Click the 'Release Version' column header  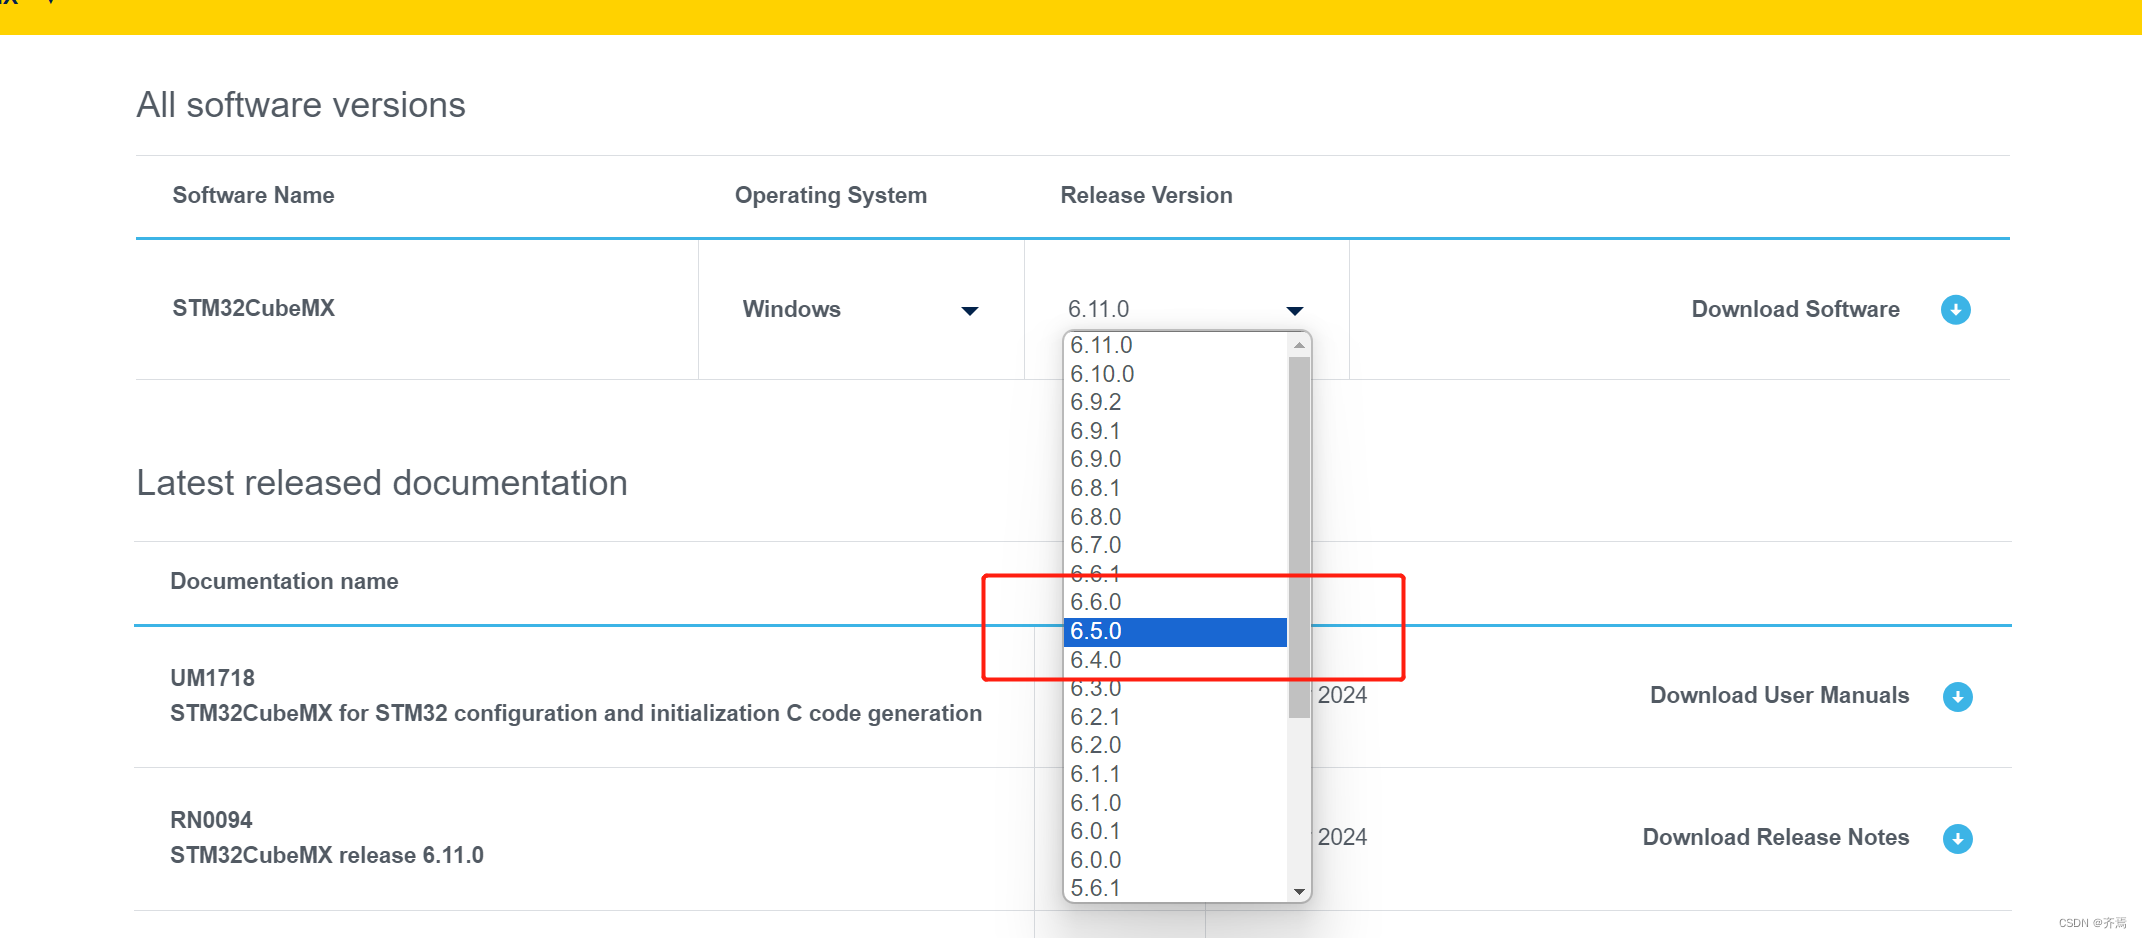(1146, 196)
